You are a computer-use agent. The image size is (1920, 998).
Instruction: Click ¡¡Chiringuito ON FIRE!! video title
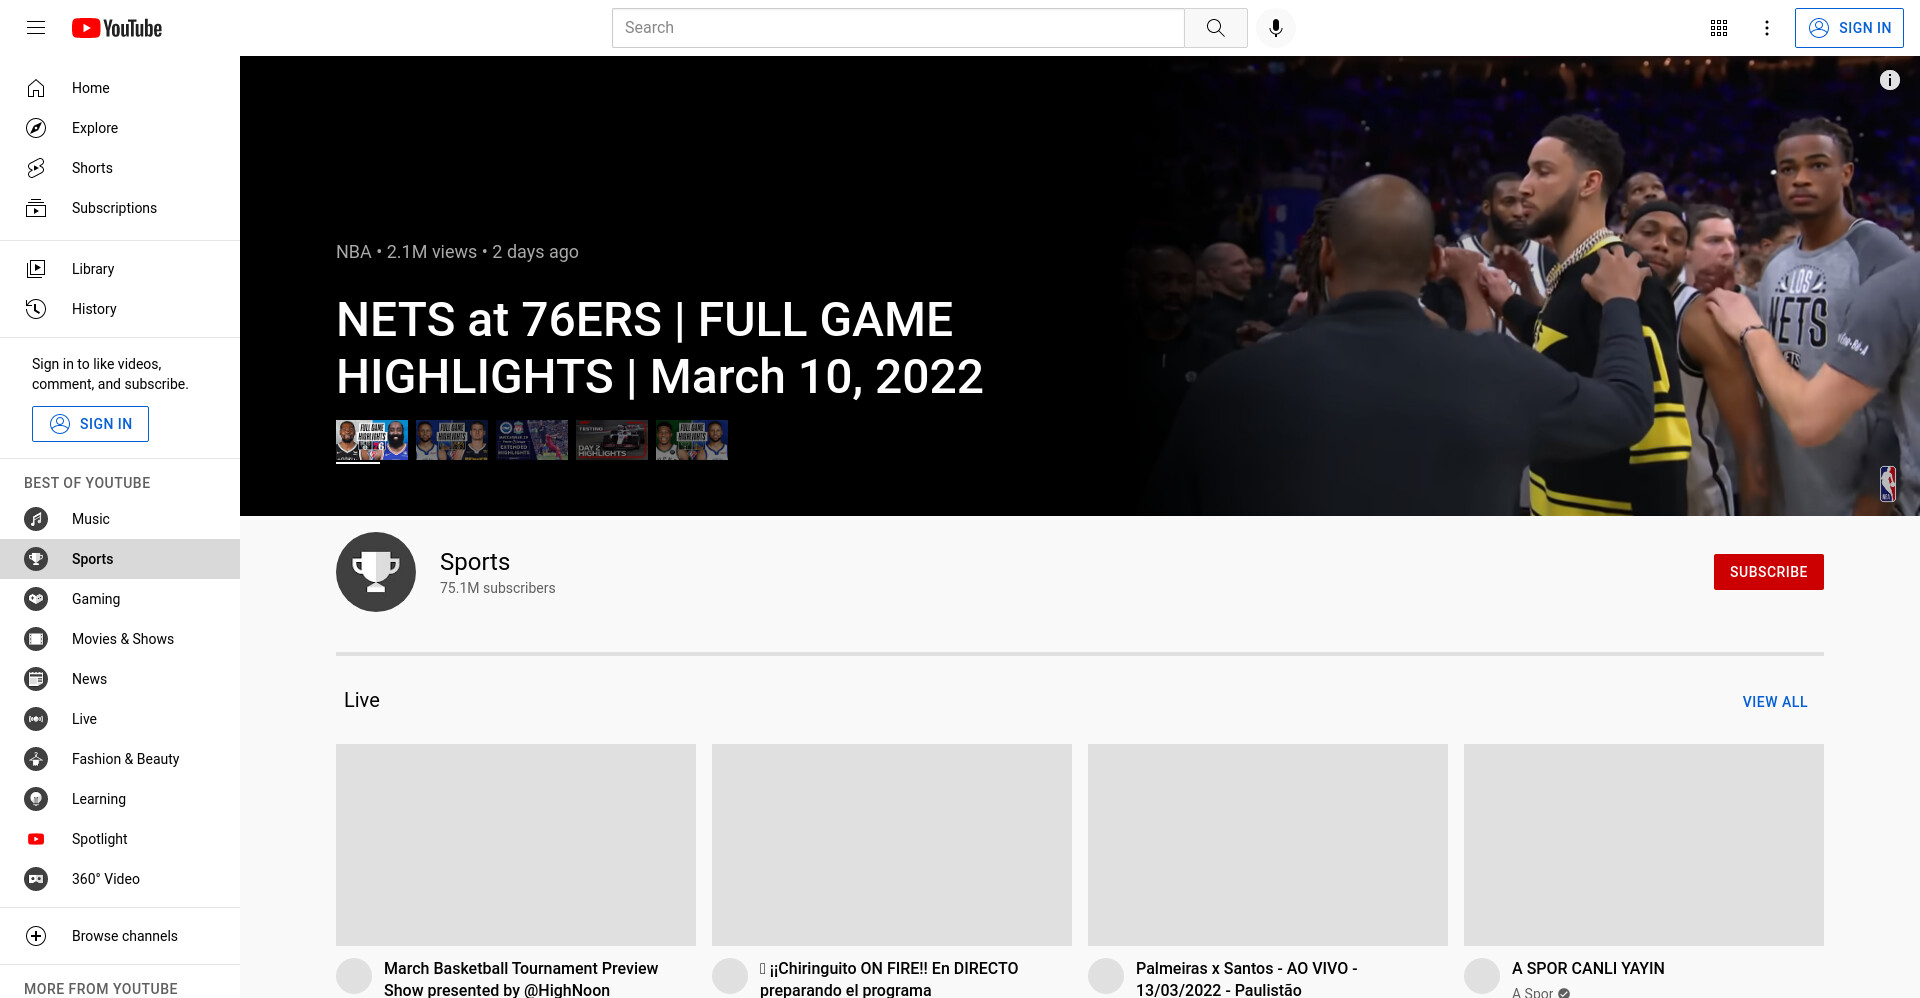(889, 979)
